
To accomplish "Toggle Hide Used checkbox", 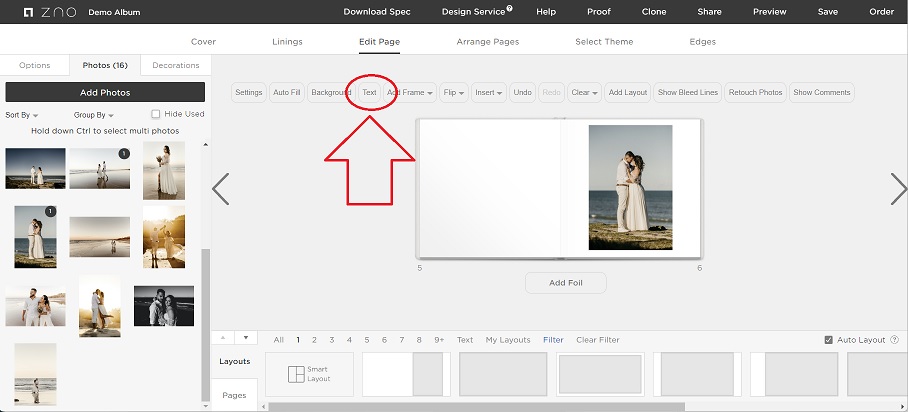I will tap(155, 114).
